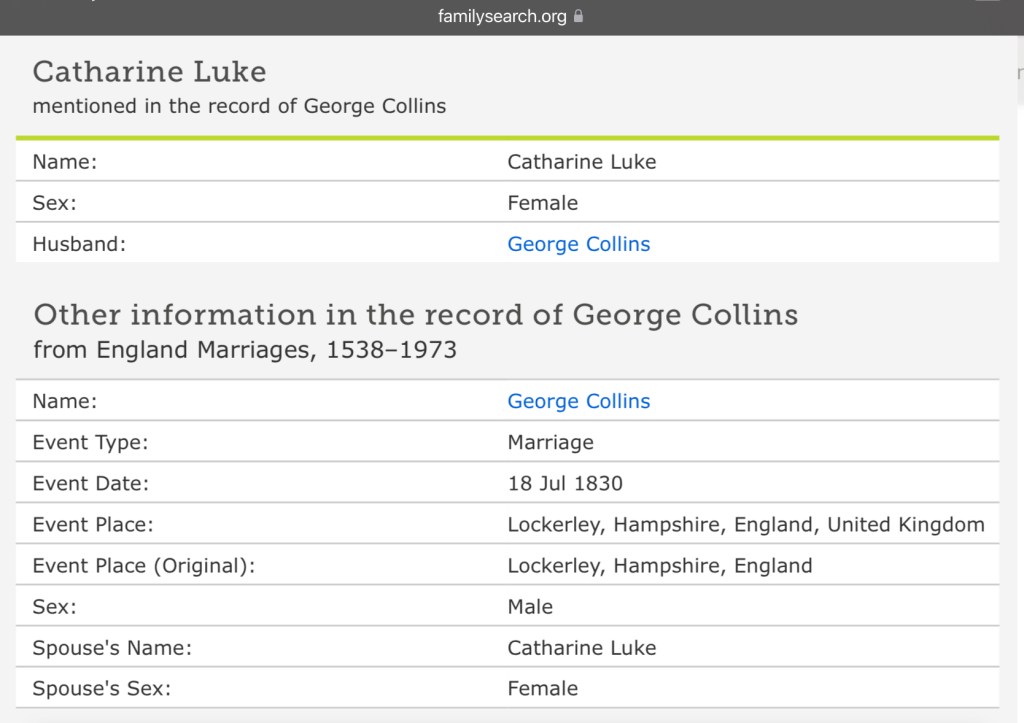Viewport: 1024px width, 723px height.
Task: Click the 'Other information in the record' heading
Action: tap(415, 315)
